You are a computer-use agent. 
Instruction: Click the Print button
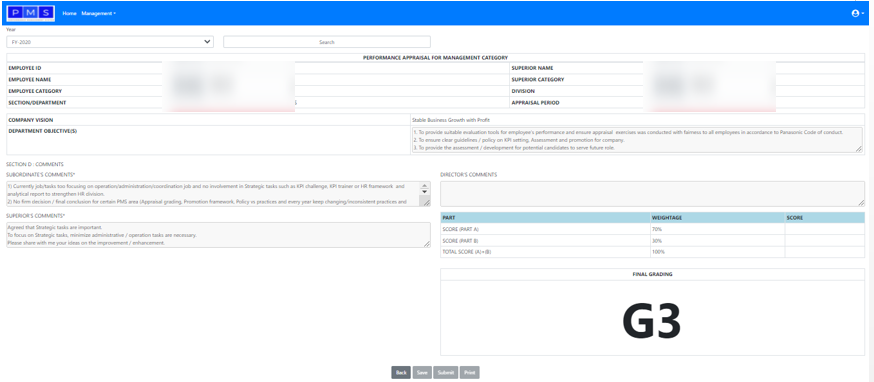tap(469, 373)
